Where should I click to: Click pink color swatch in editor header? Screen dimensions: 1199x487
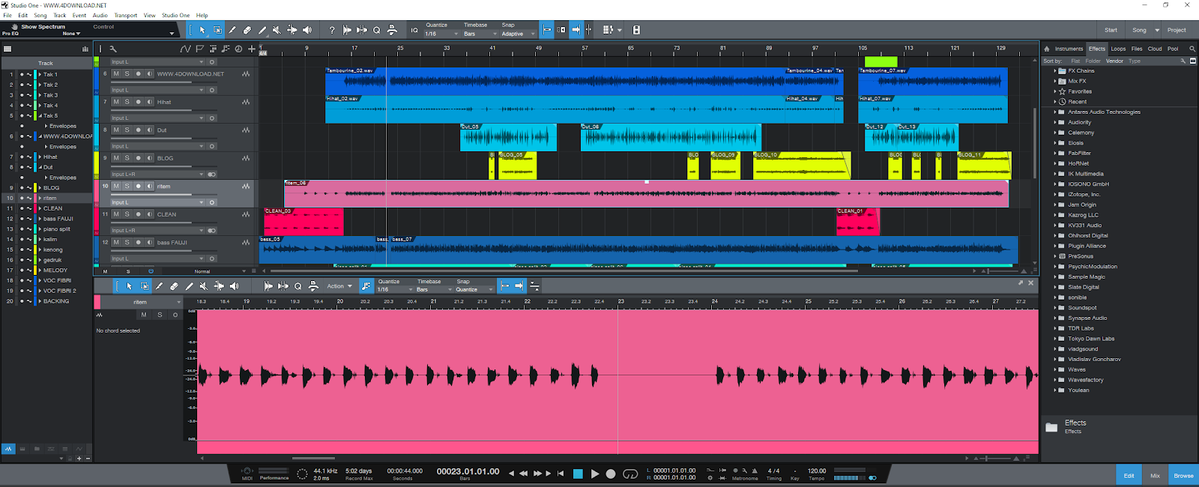click(x=97, y=302)
